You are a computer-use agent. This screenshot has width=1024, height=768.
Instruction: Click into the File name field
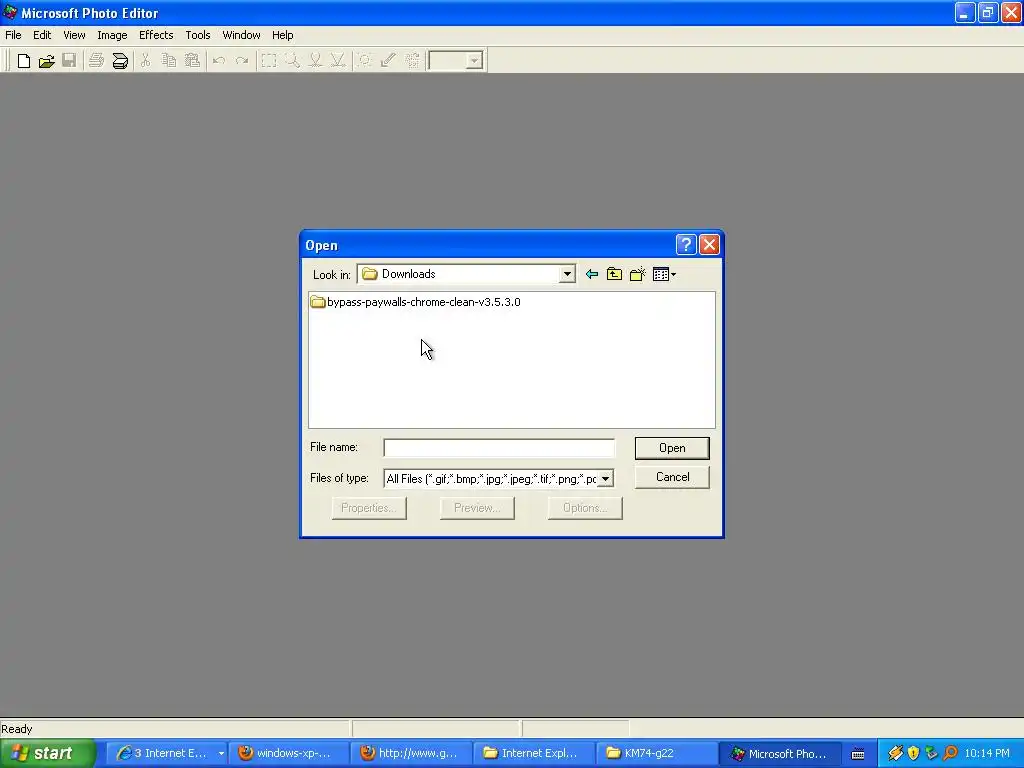[499, 448]
